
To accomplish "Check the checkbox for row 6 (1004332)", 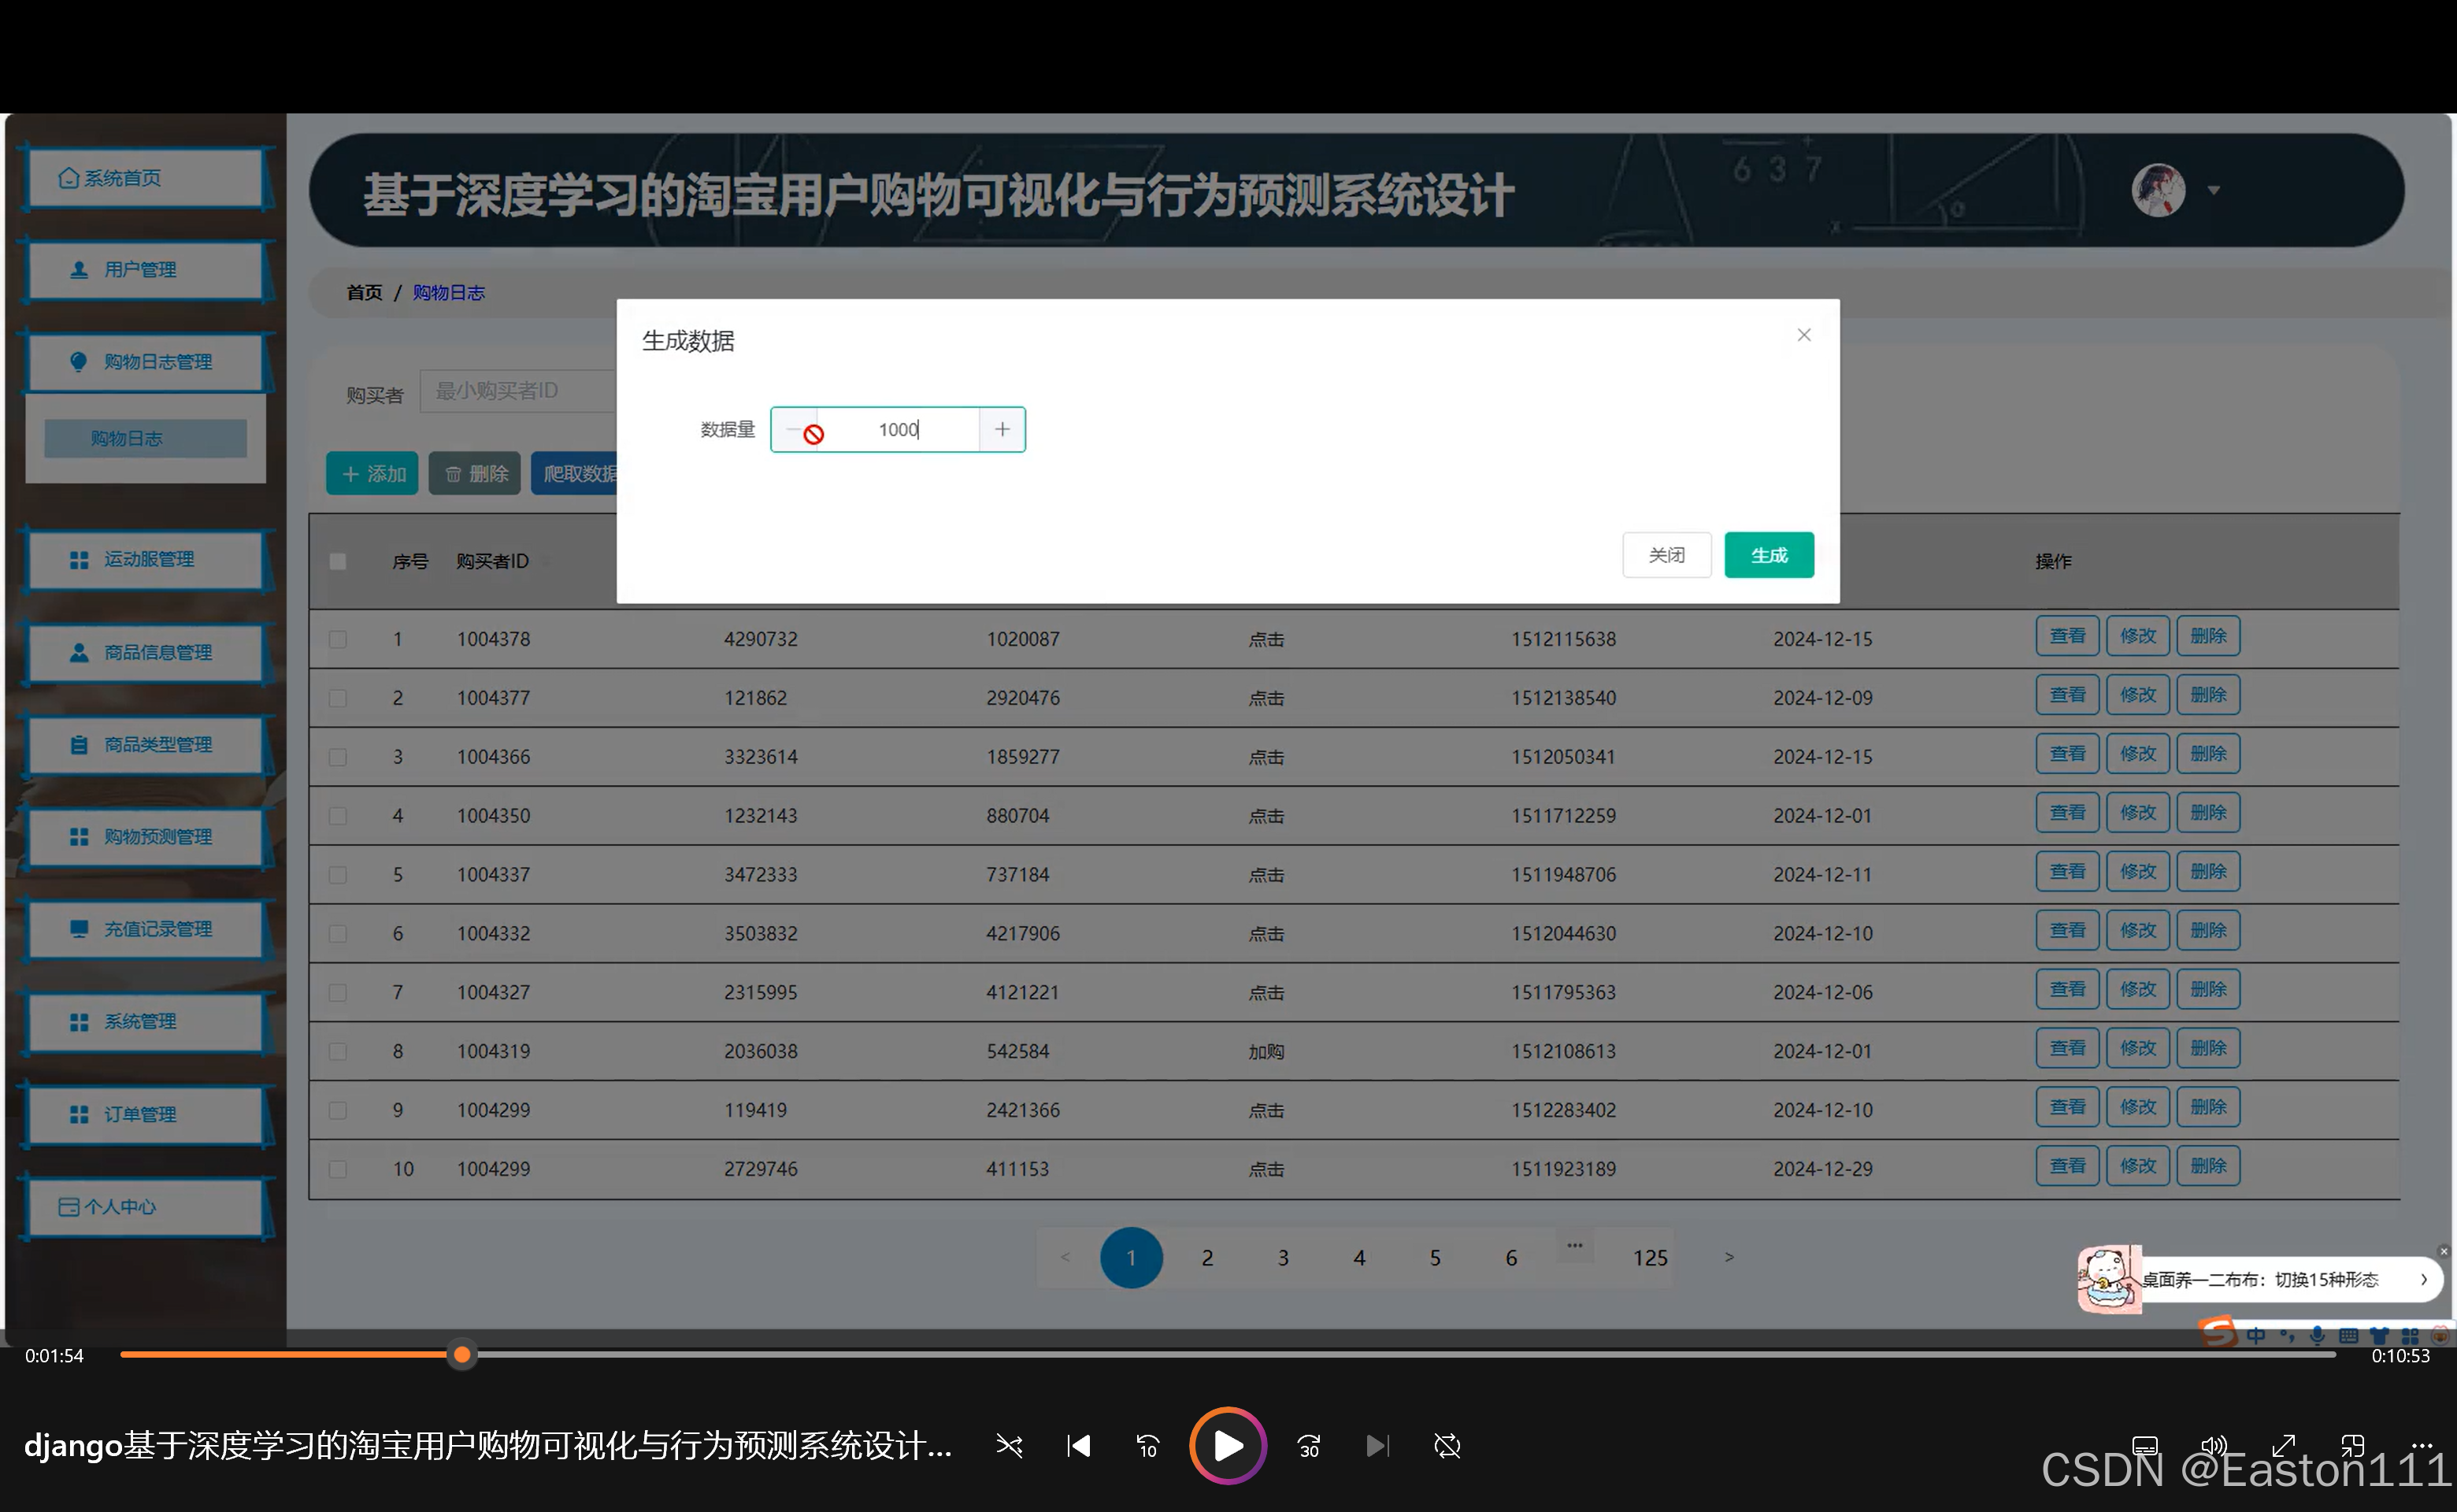I will click(x=338, y=934).
